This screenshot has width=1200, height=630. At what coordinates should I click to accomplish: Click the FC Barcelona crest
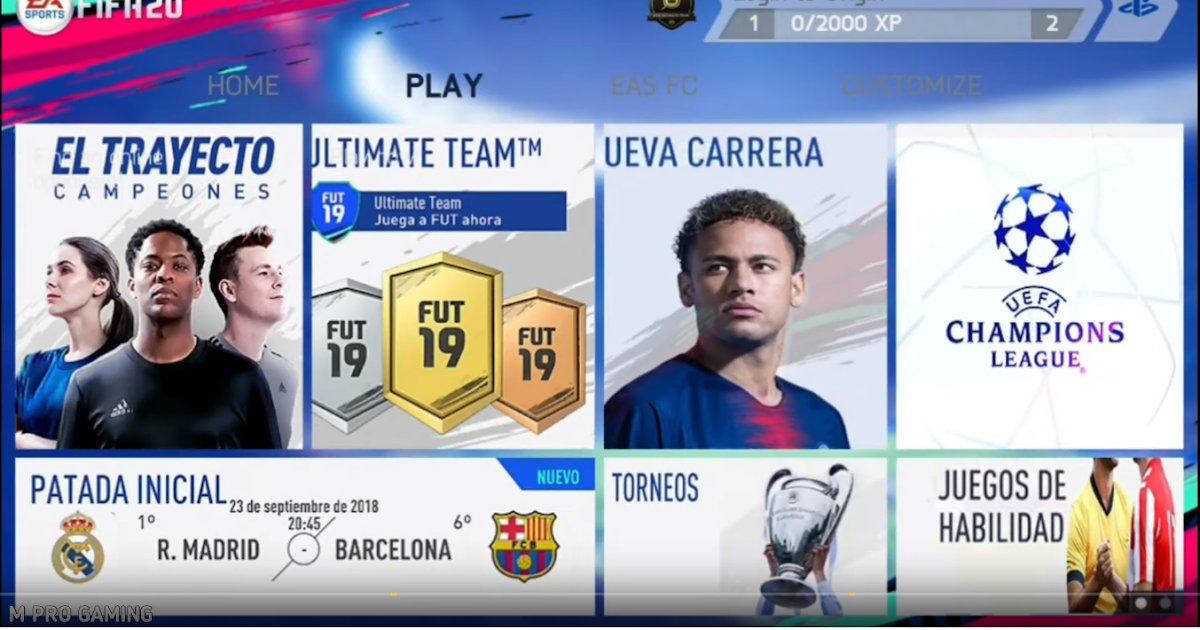523,546
